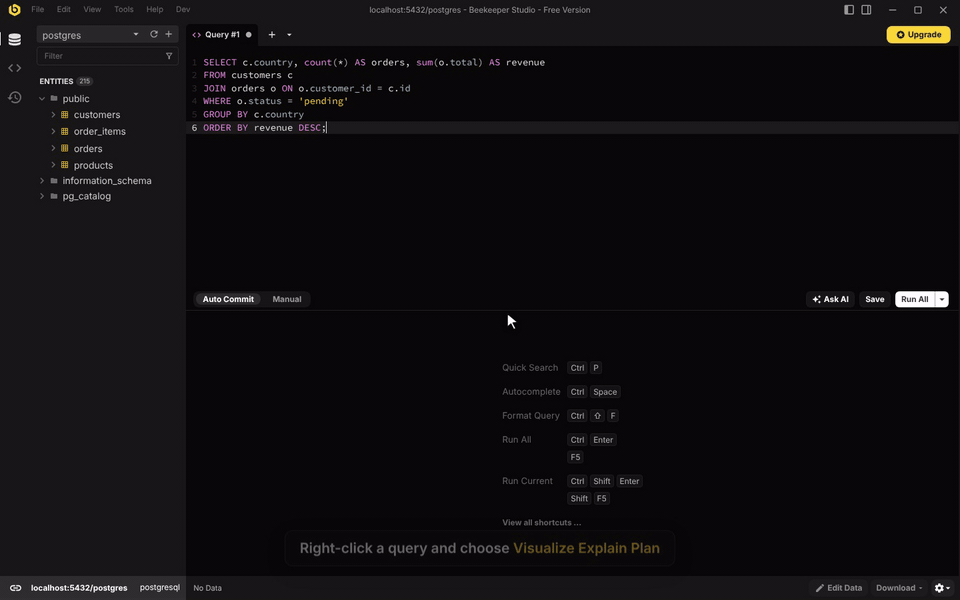The height and width of the screenshot is (600, 960).
Task: Open new tab dropdown arrow
Action: [289, 35]
